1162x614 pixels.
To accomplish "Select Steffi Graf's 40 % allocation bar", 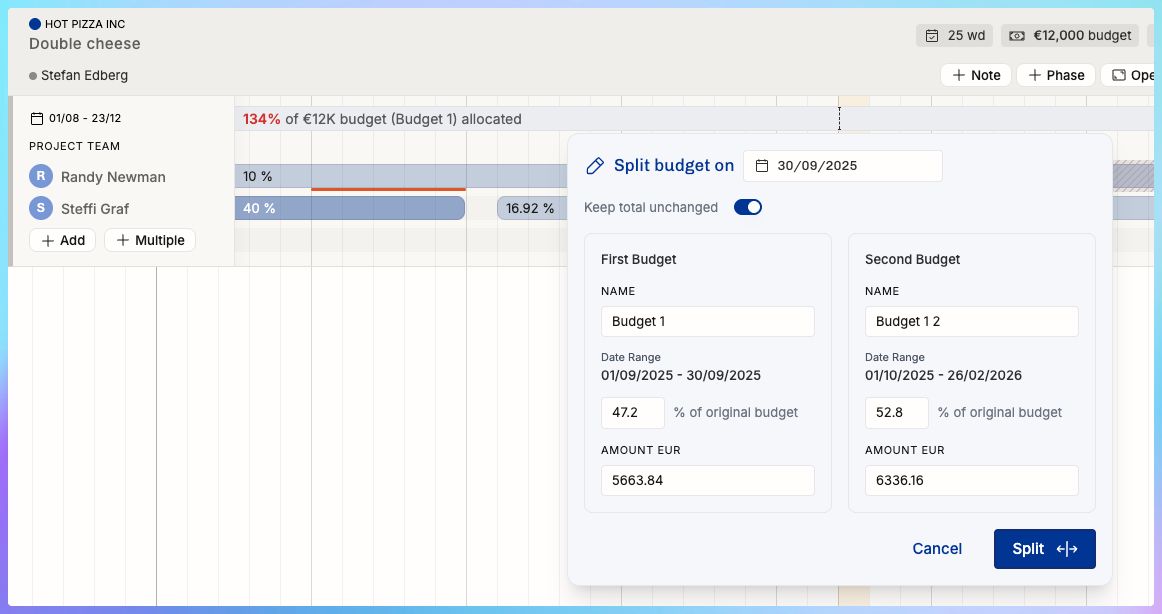I will pos(349,208).
